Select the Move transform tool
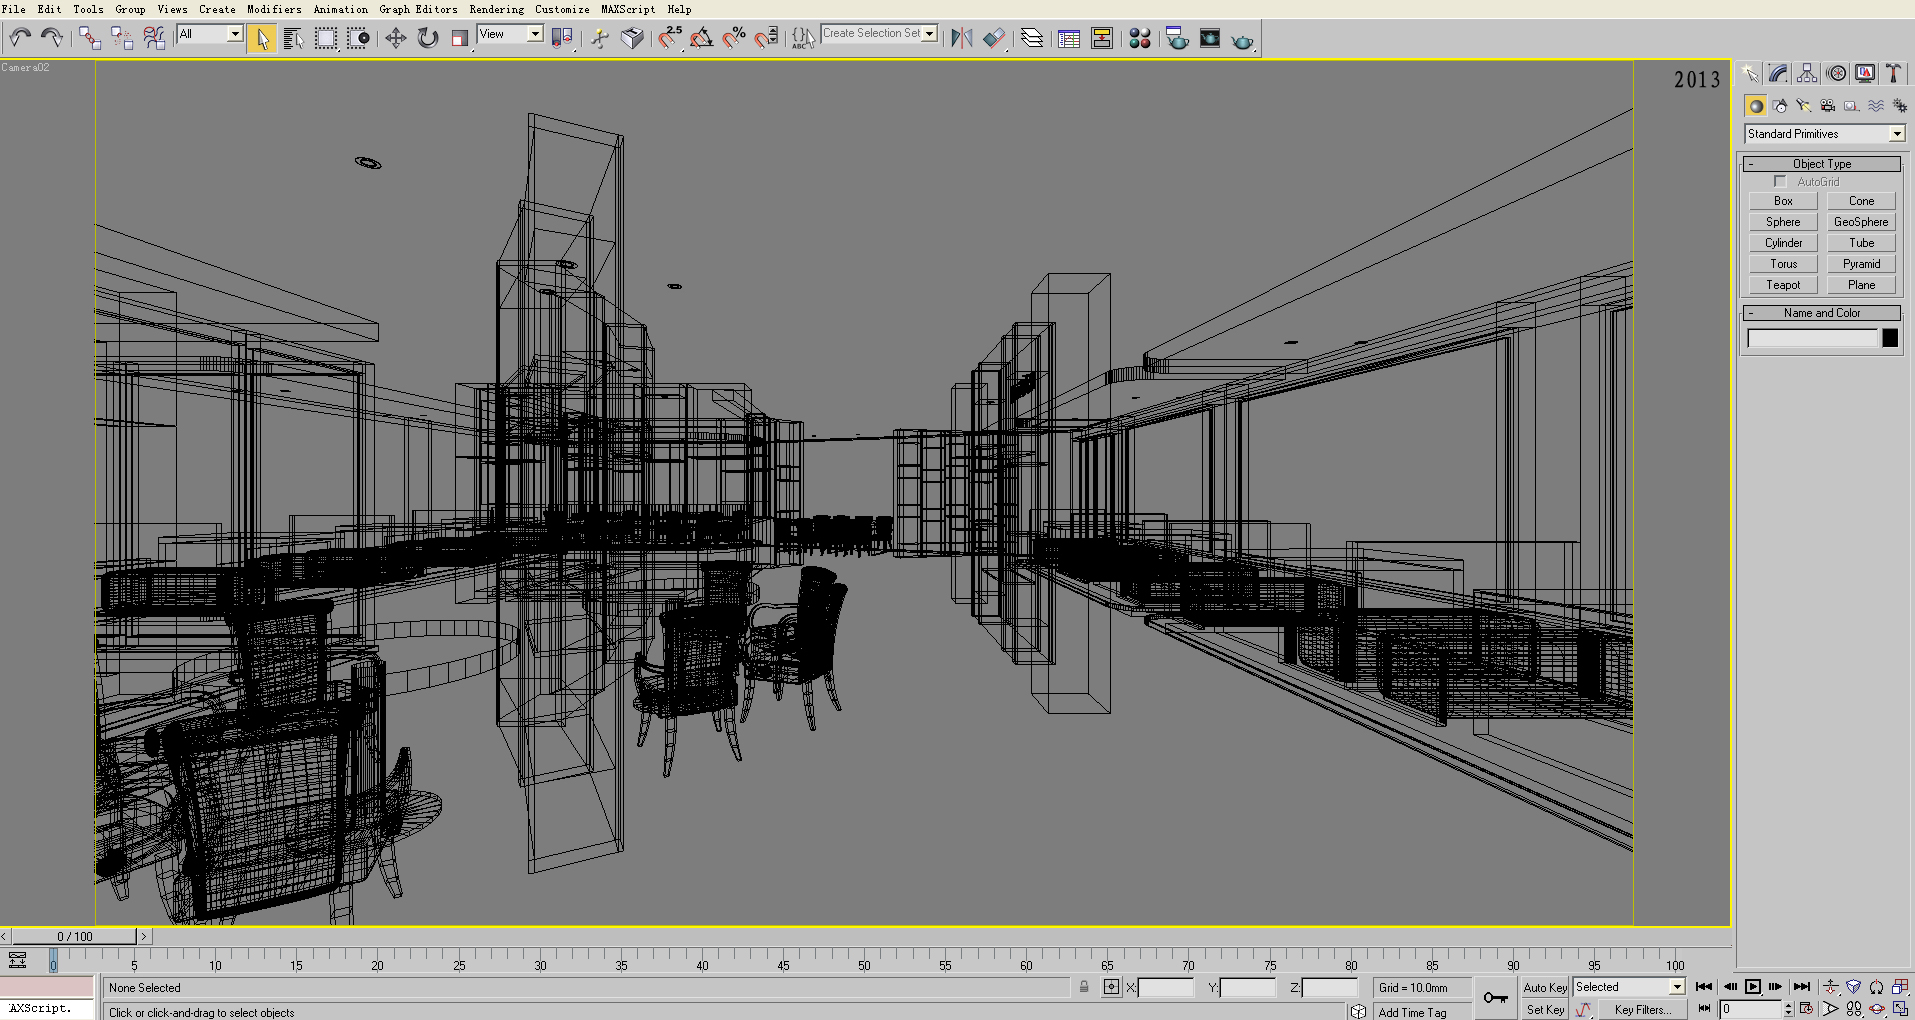The image size is (1915, 1020). (395, 38)
